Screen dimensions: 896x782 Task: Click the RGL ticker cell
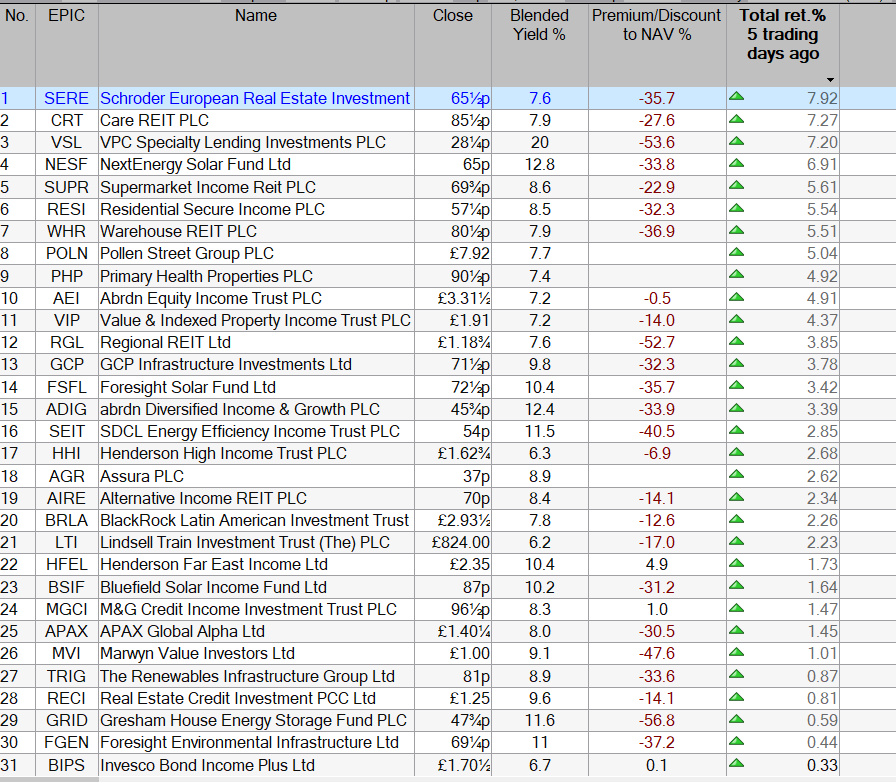click(x=66, y=342)
